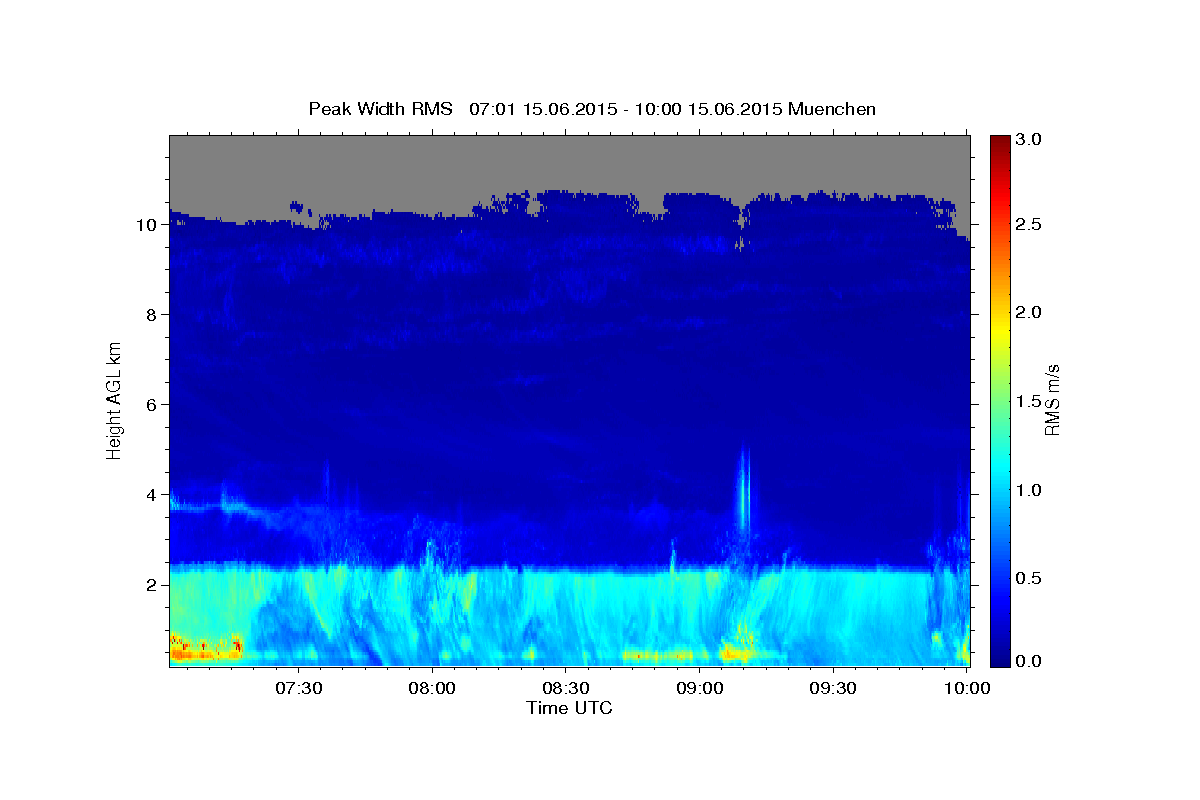The image size is (1200, 800).
Task: Click the 'RMS m/s' colorbar label
Action: pos(1052,401)
